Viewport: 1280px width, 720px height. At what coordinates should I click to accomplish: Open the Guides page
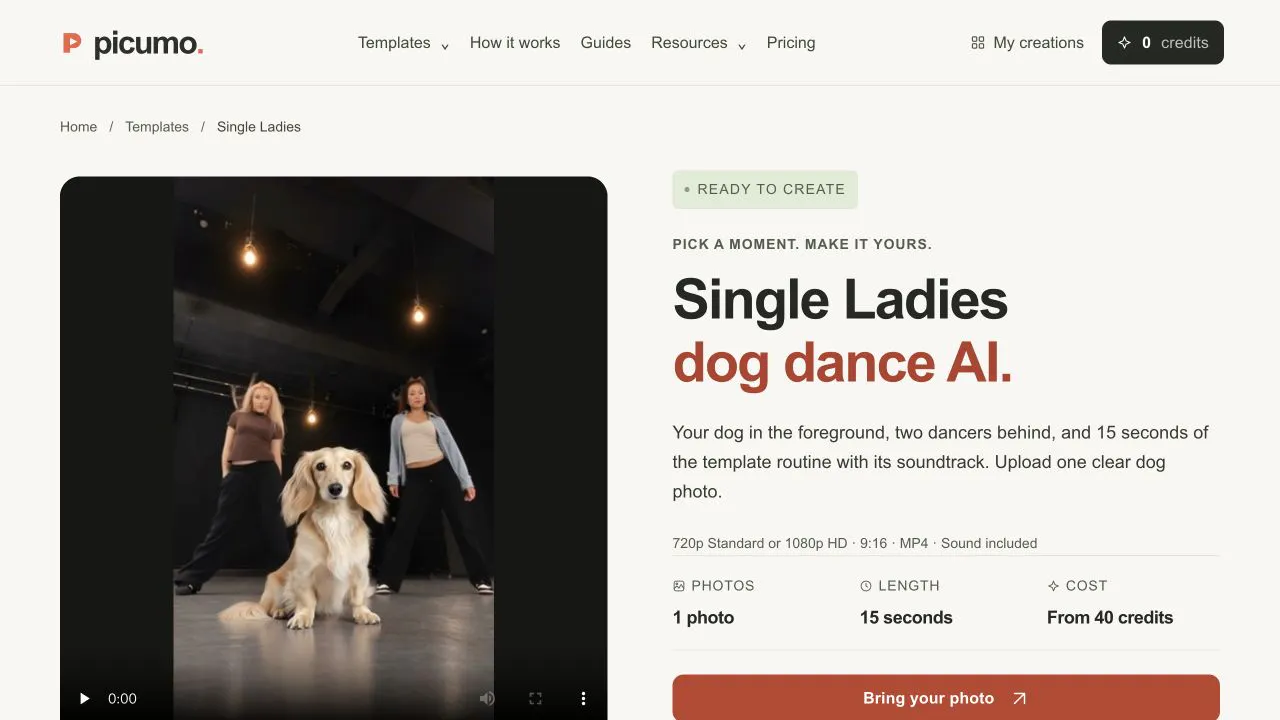pos(606,43)
